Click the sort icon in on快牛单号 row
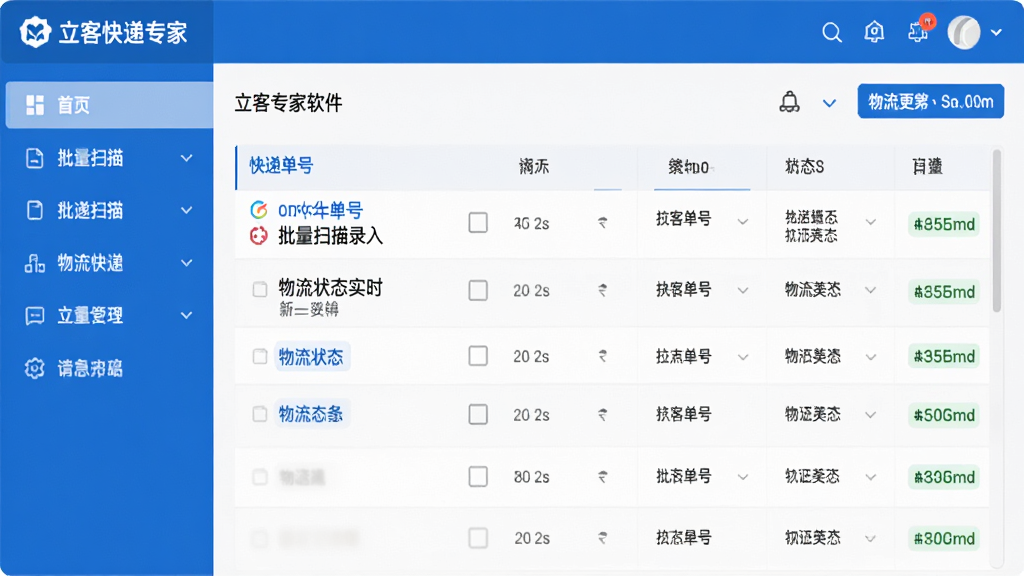This screenshot has width=1024, height=576. [603, 223]
